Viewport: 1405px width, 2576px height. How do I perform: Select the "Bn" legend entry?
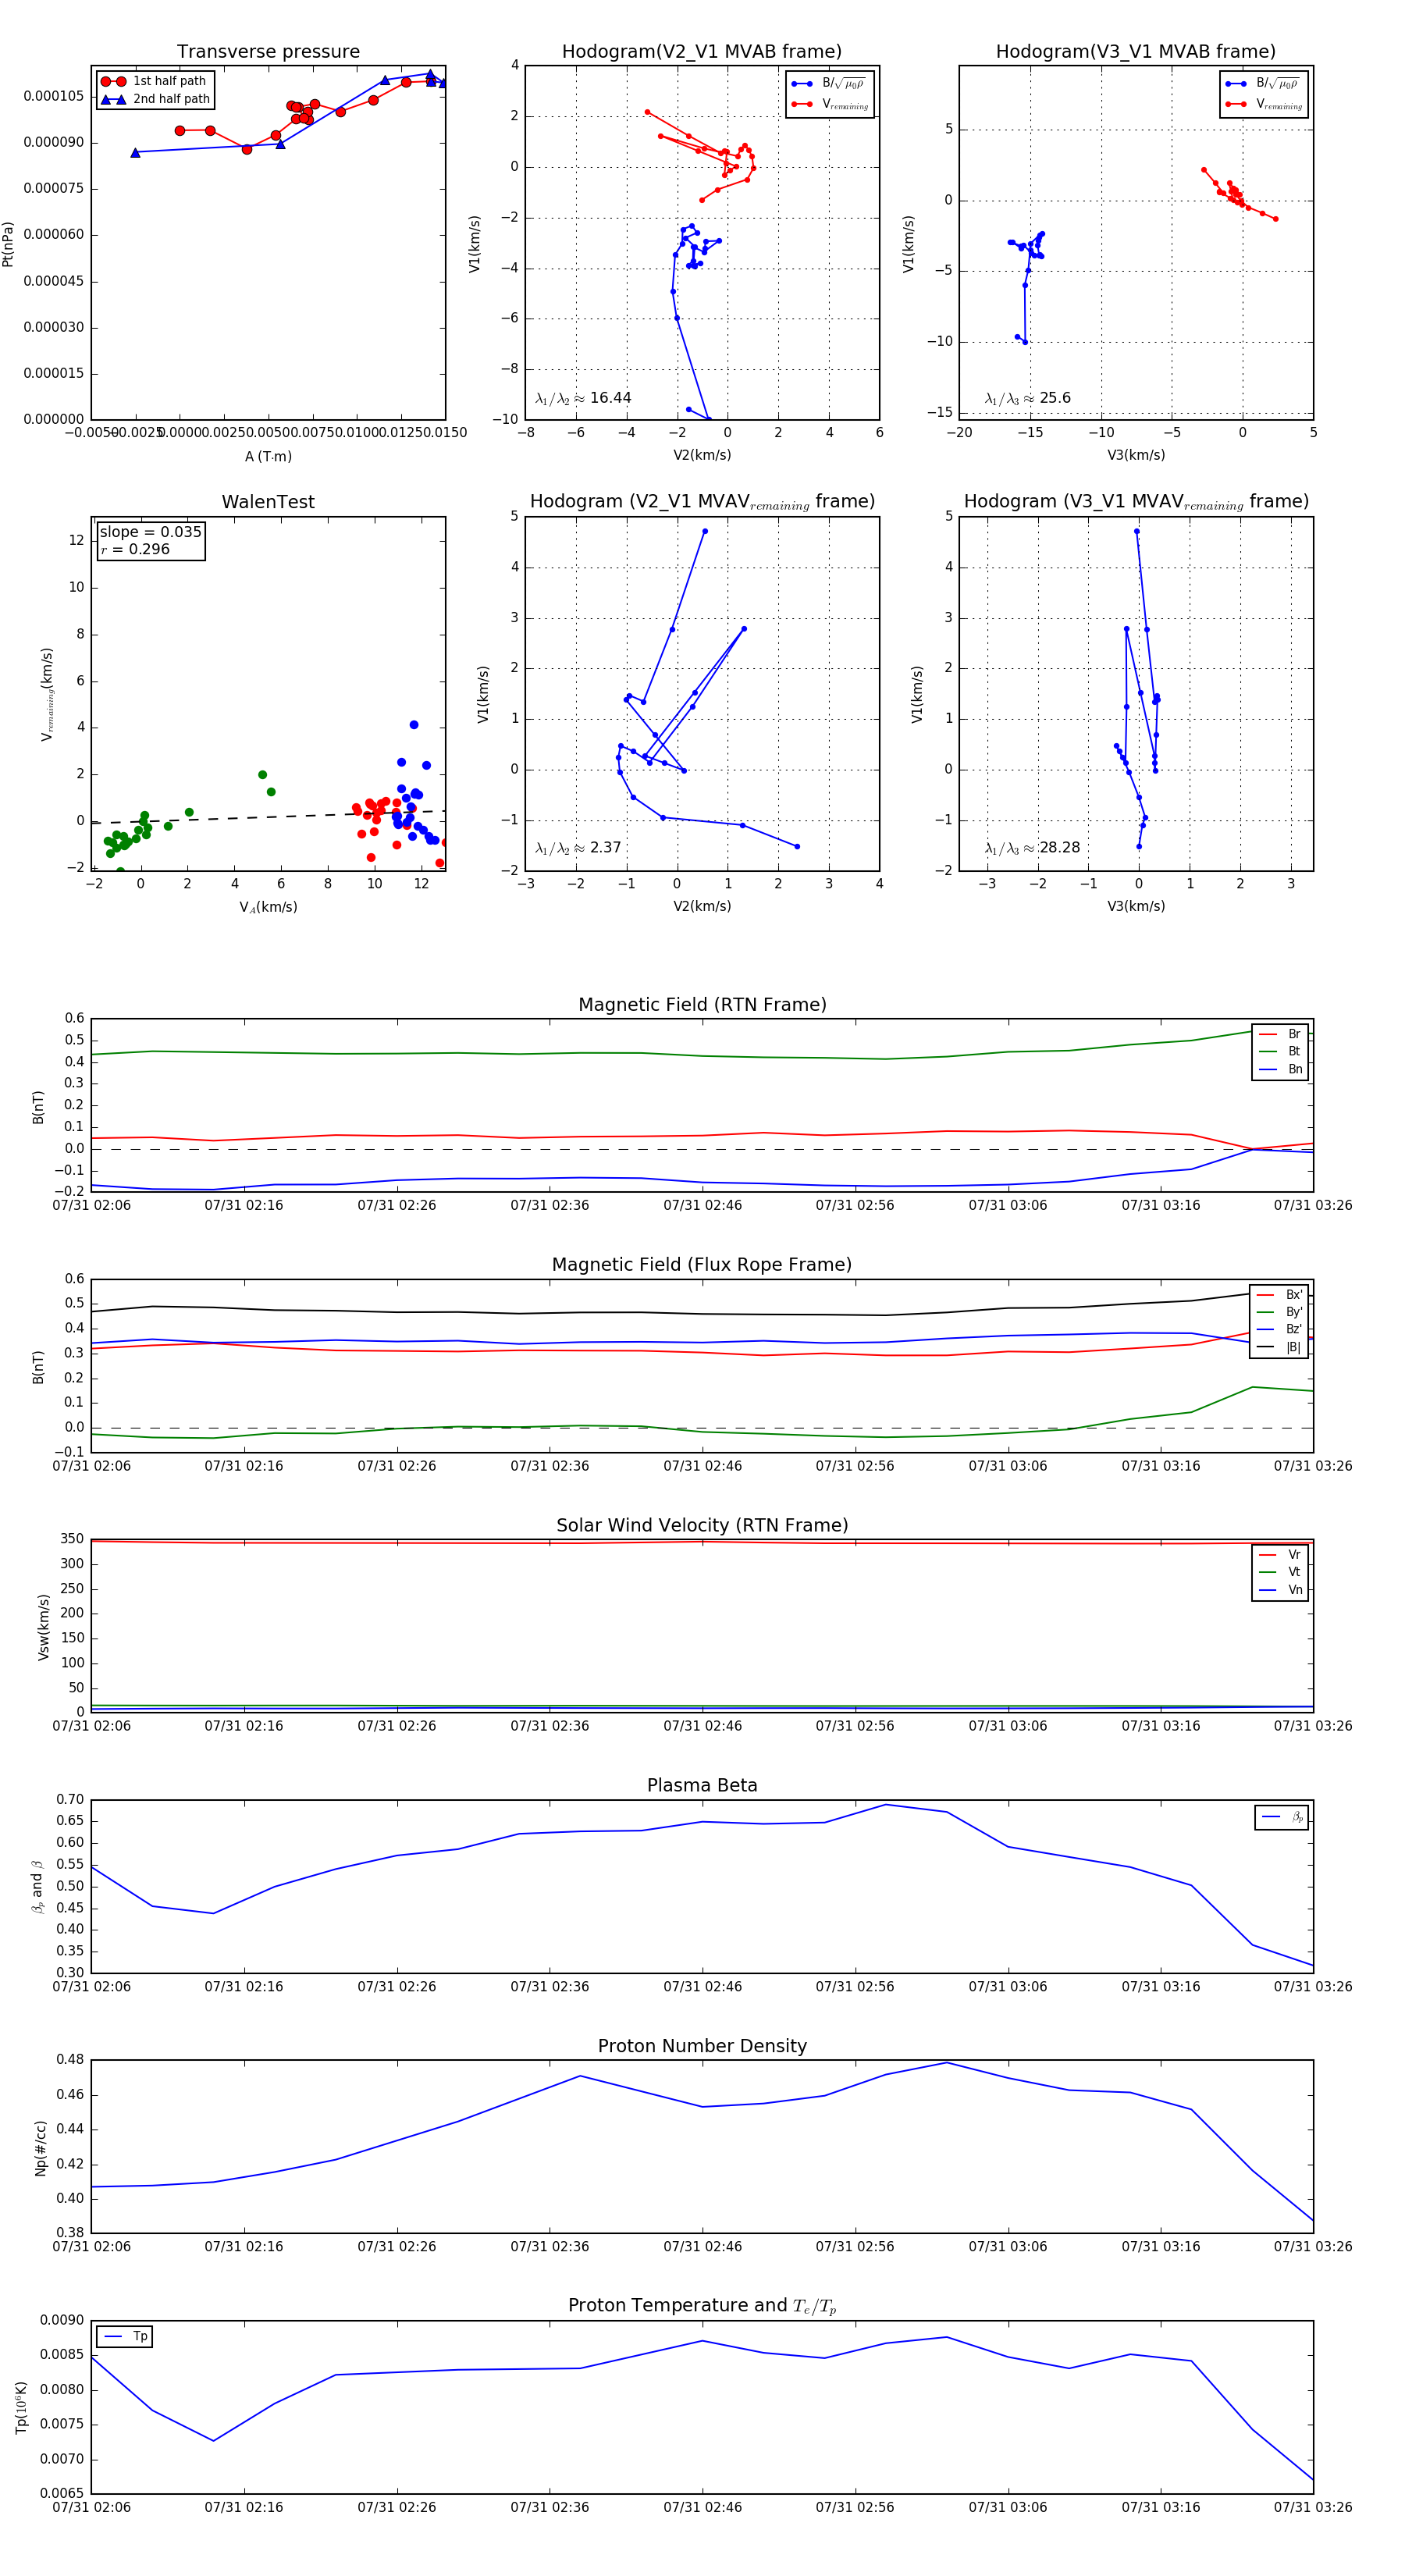pos(1280,1070)
